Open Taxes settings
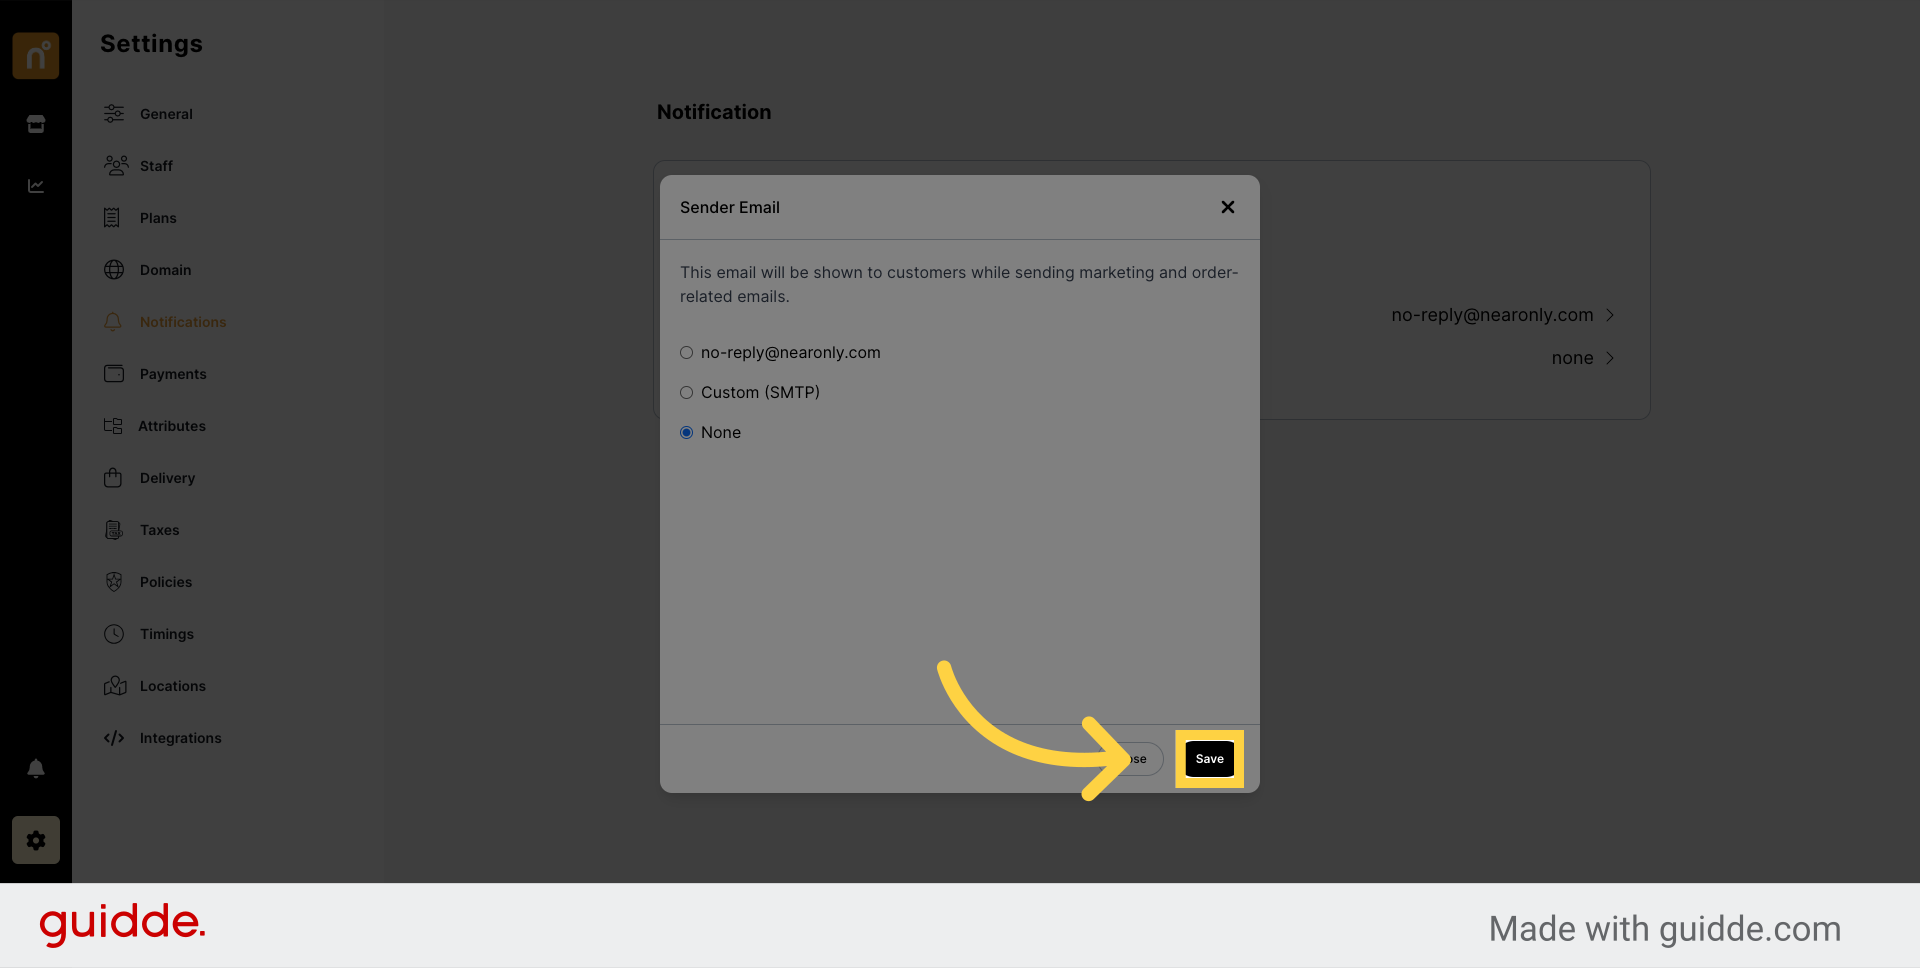Screen dimensions: 1920x968 160,530
